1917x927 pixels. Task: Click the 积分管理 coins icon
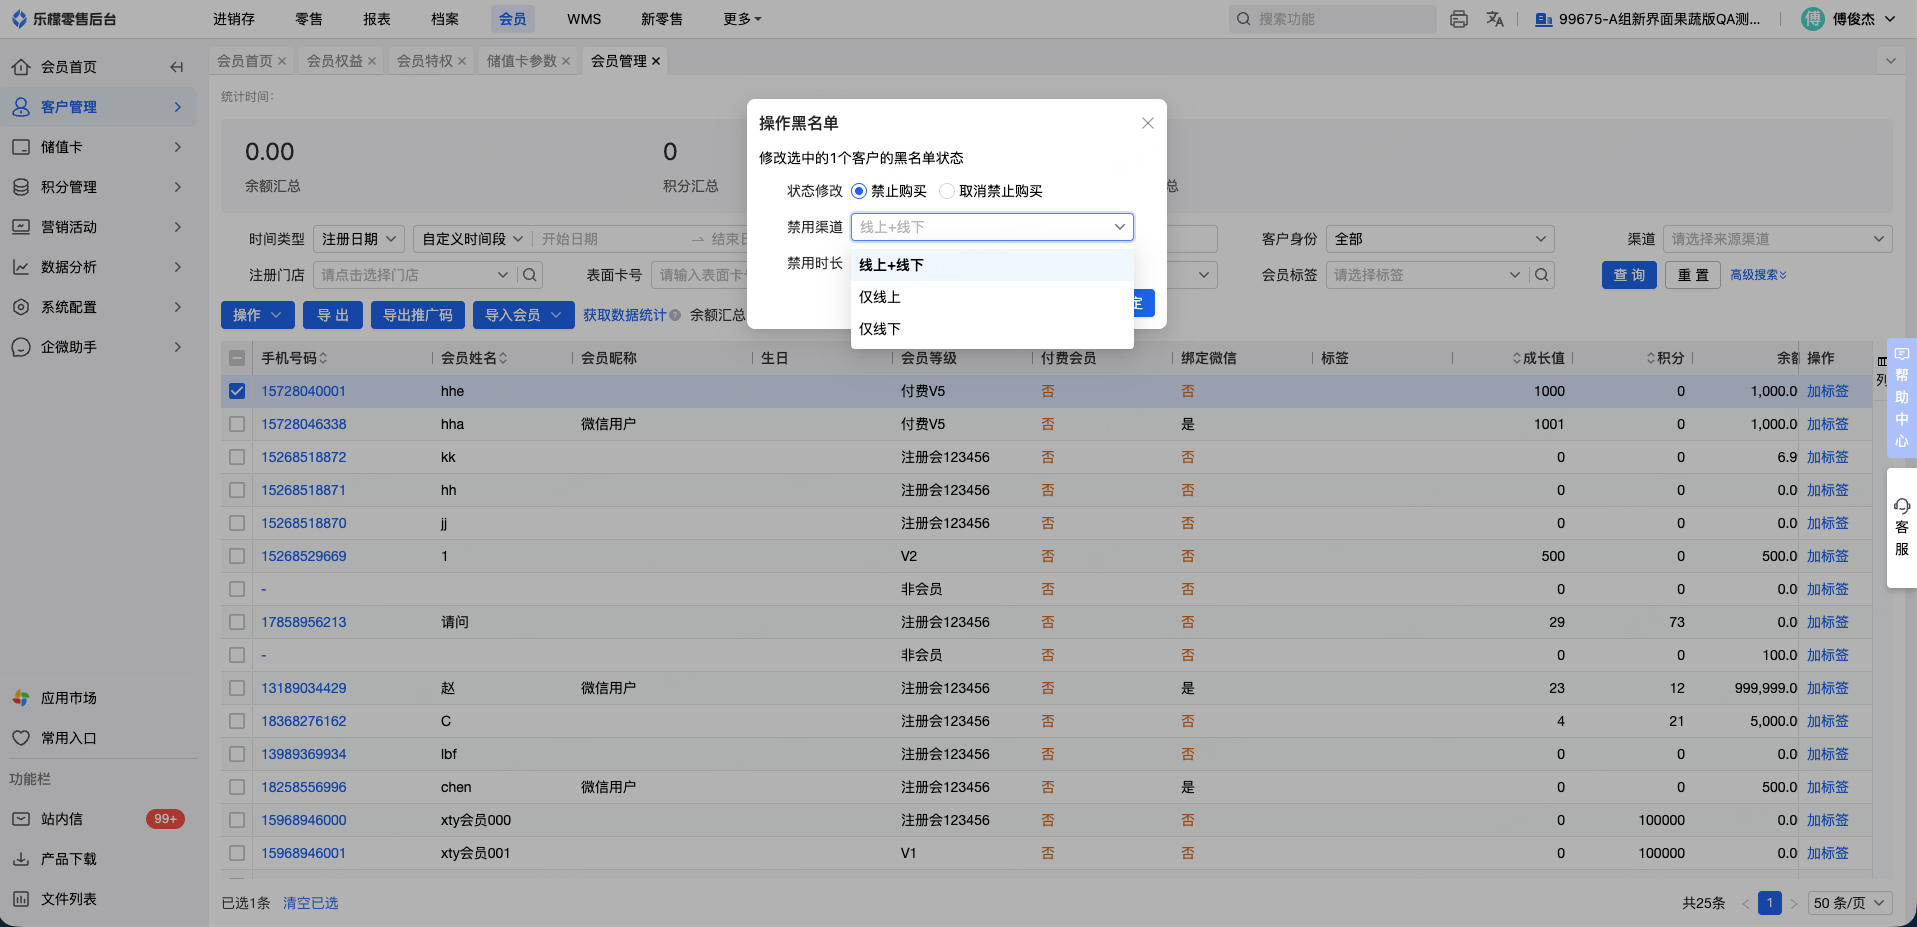pyautogui.click(x=21, y=187)
